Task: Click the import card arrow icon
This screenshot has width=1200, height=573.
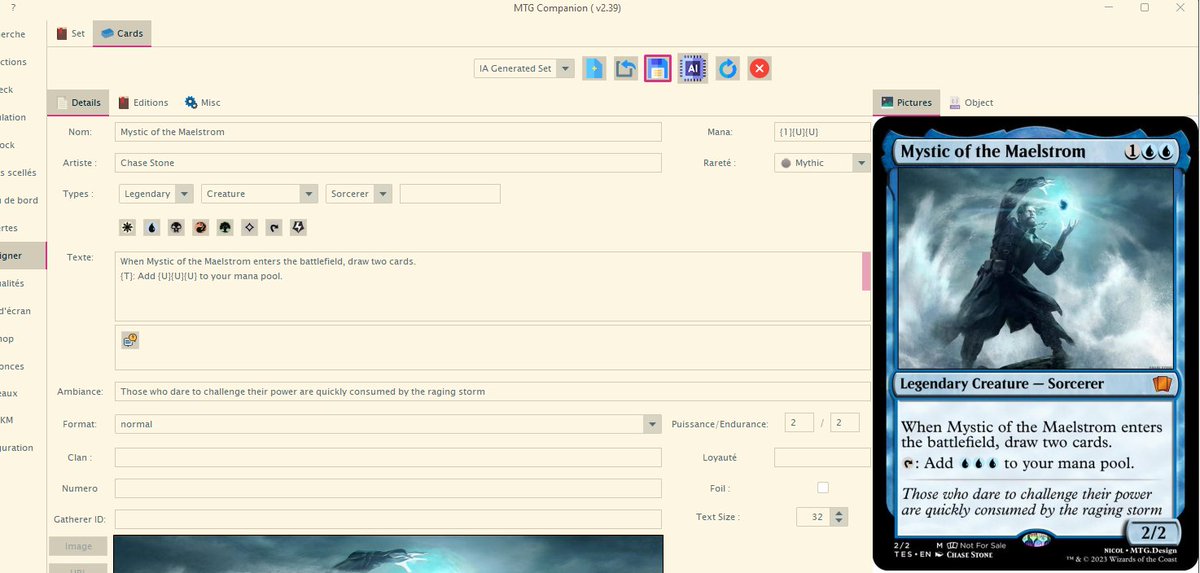Action: (626, 68)
